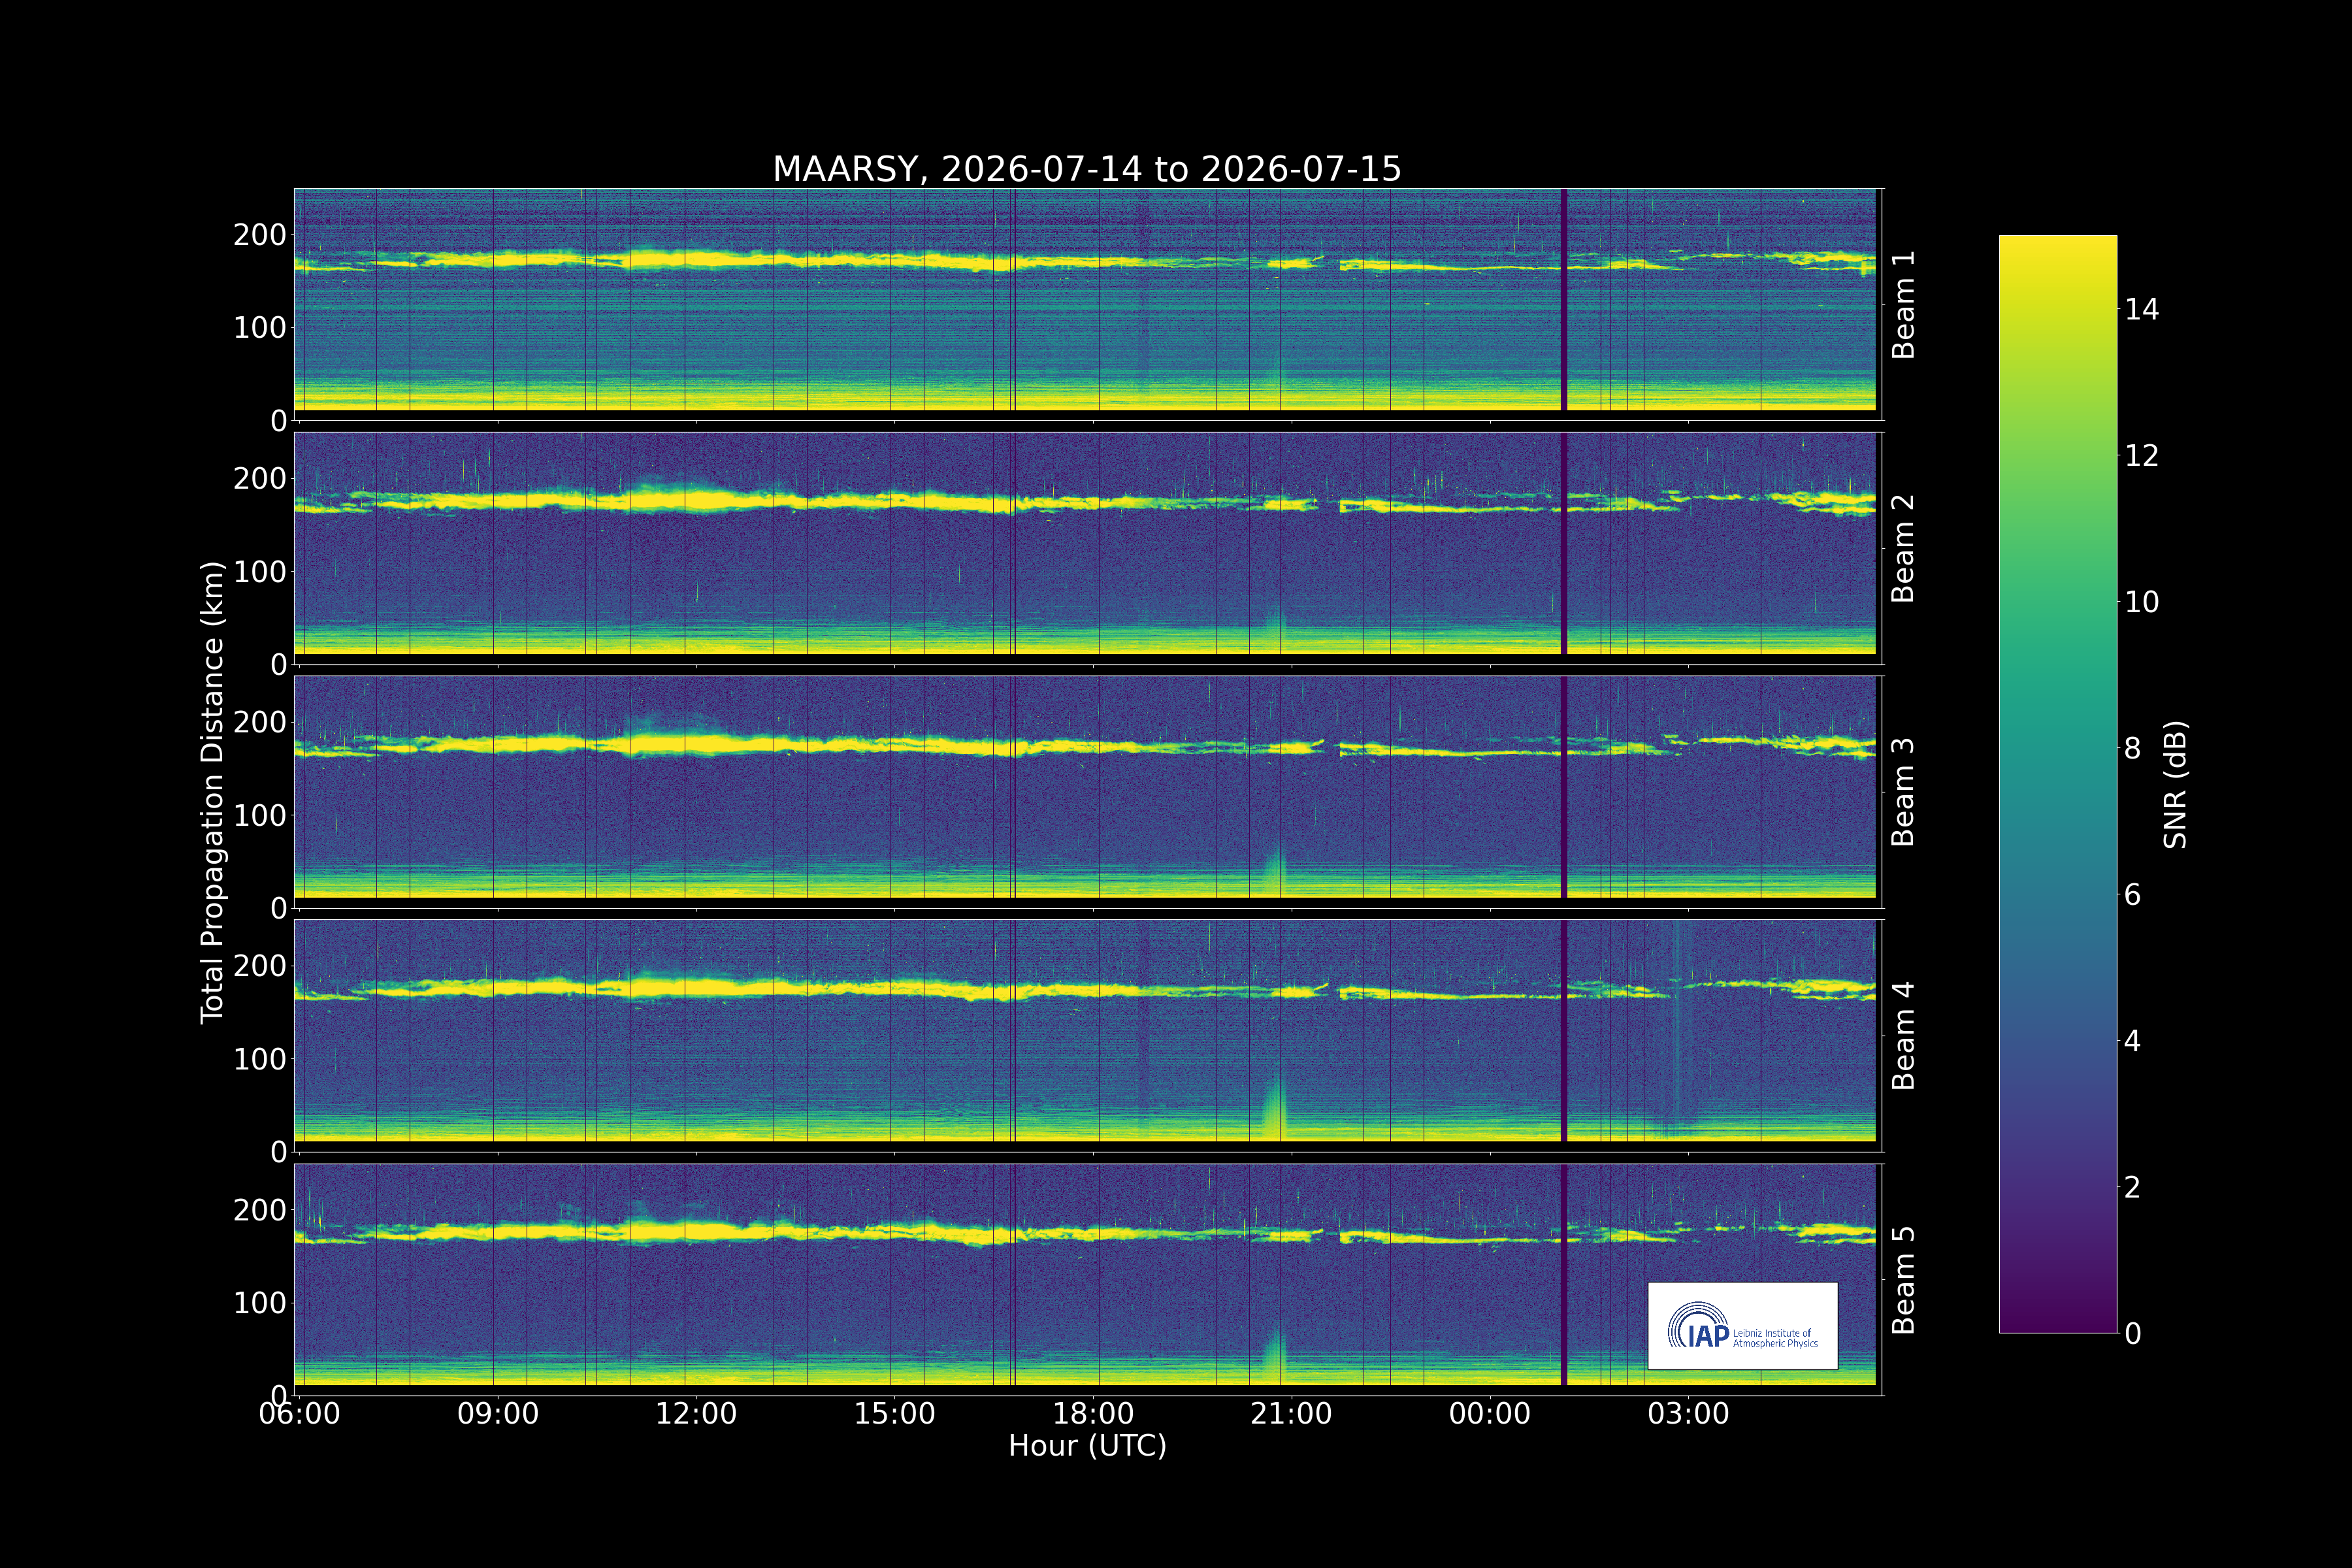Select the Beam 4 panel label

[1903, 1036]
